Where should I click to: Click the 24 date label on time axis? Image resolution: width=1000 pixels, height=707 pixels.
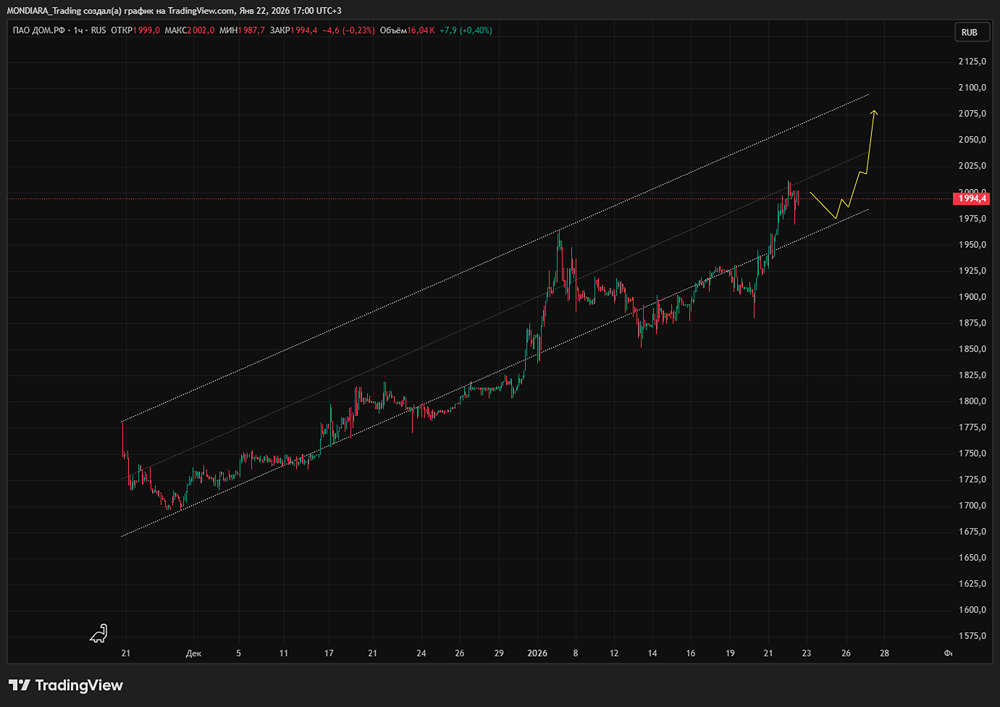tap(422, 653)
